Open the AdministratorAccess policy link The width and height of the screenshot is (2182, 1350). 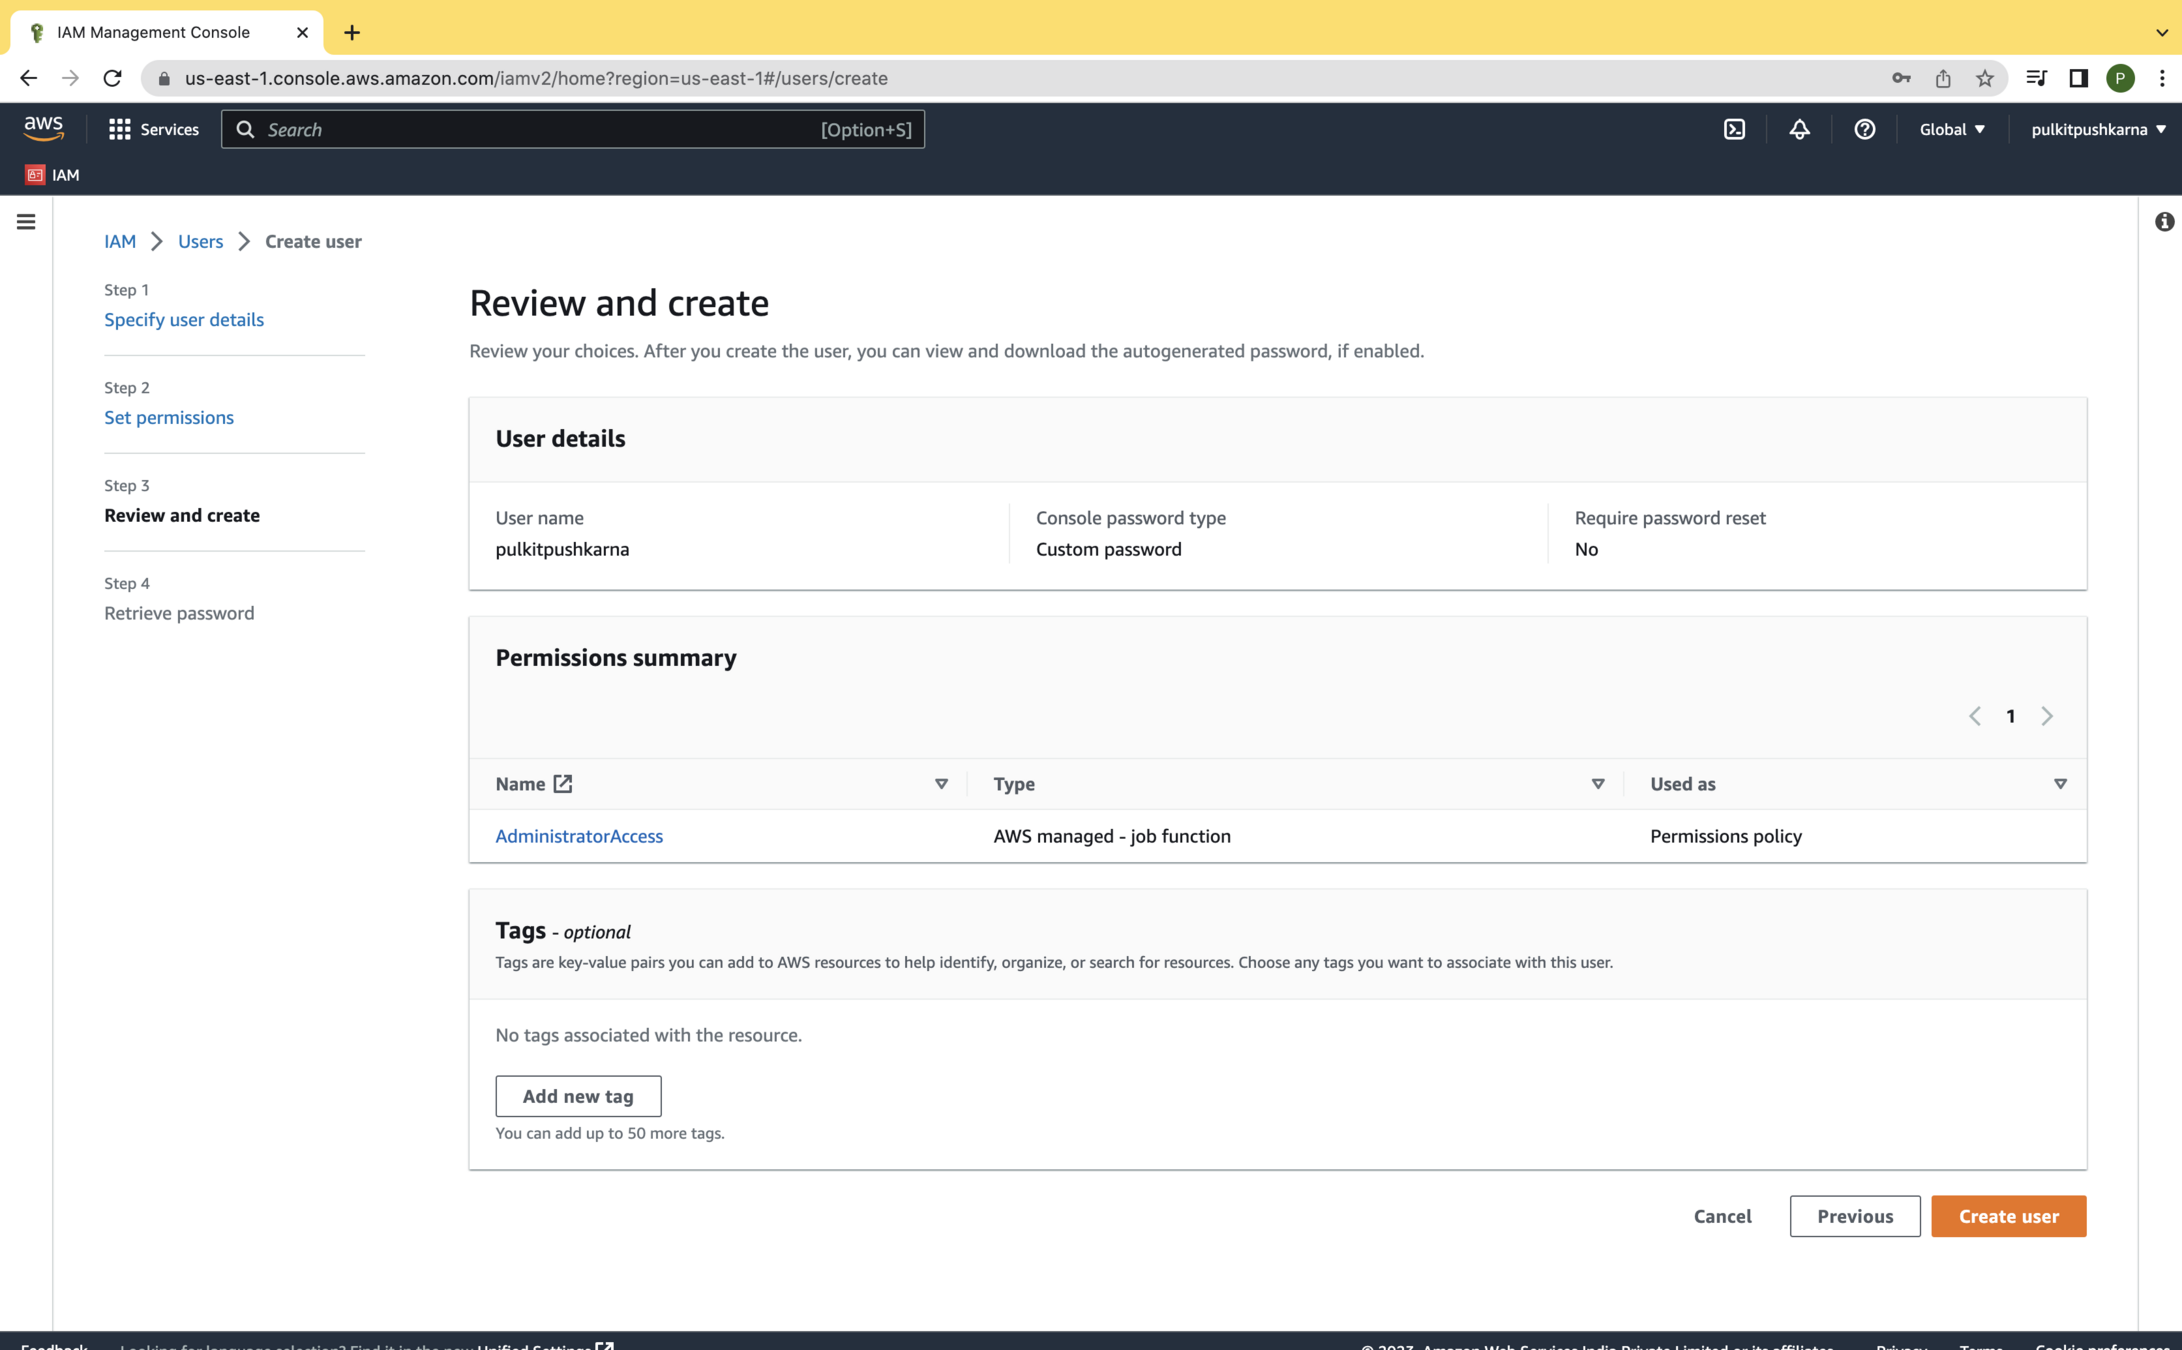coord(579,836)
